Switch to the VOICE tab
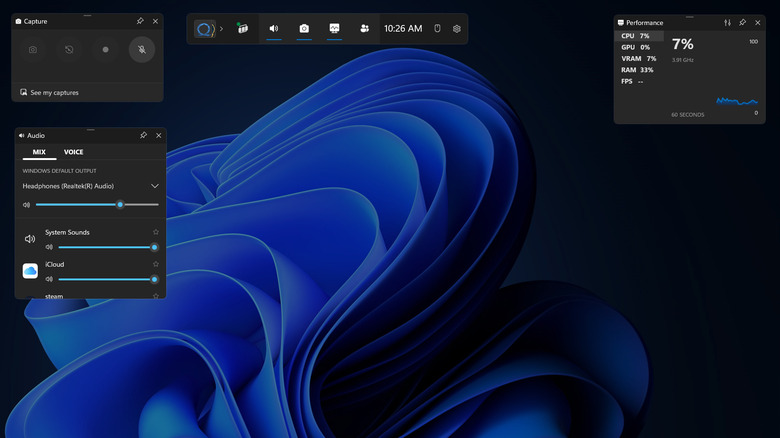780x438 pixels. click(73, 152)
